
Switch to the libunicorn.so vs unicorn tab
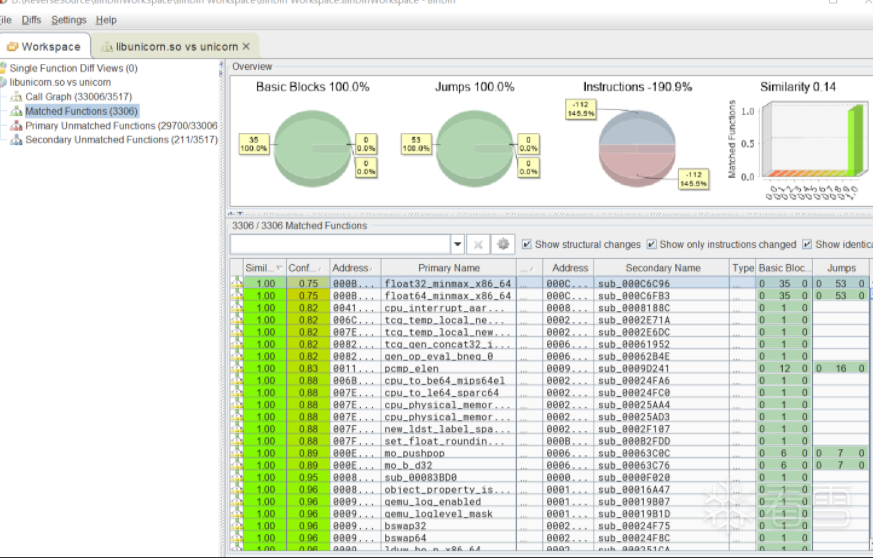click(x=176, y=47)
